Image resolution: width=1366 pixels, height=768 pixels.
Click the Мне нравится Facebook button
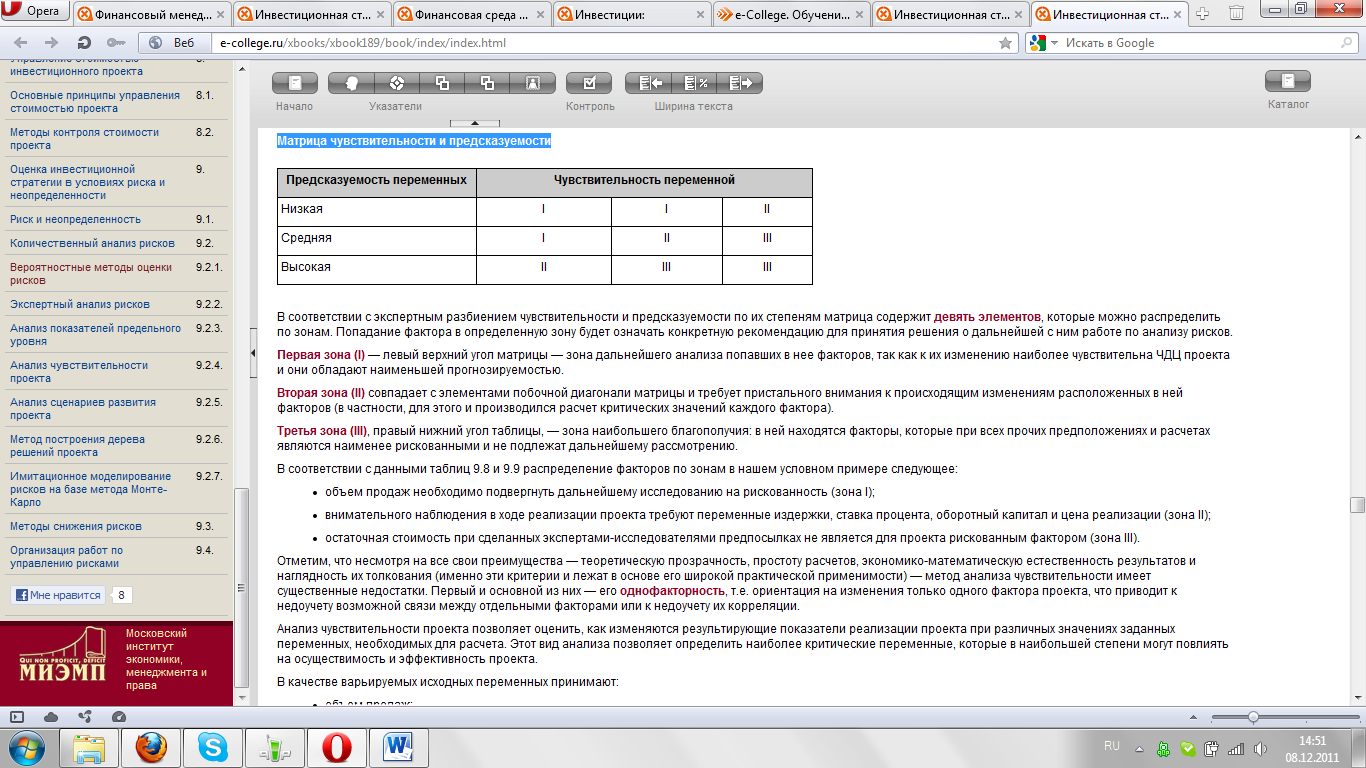57,595
